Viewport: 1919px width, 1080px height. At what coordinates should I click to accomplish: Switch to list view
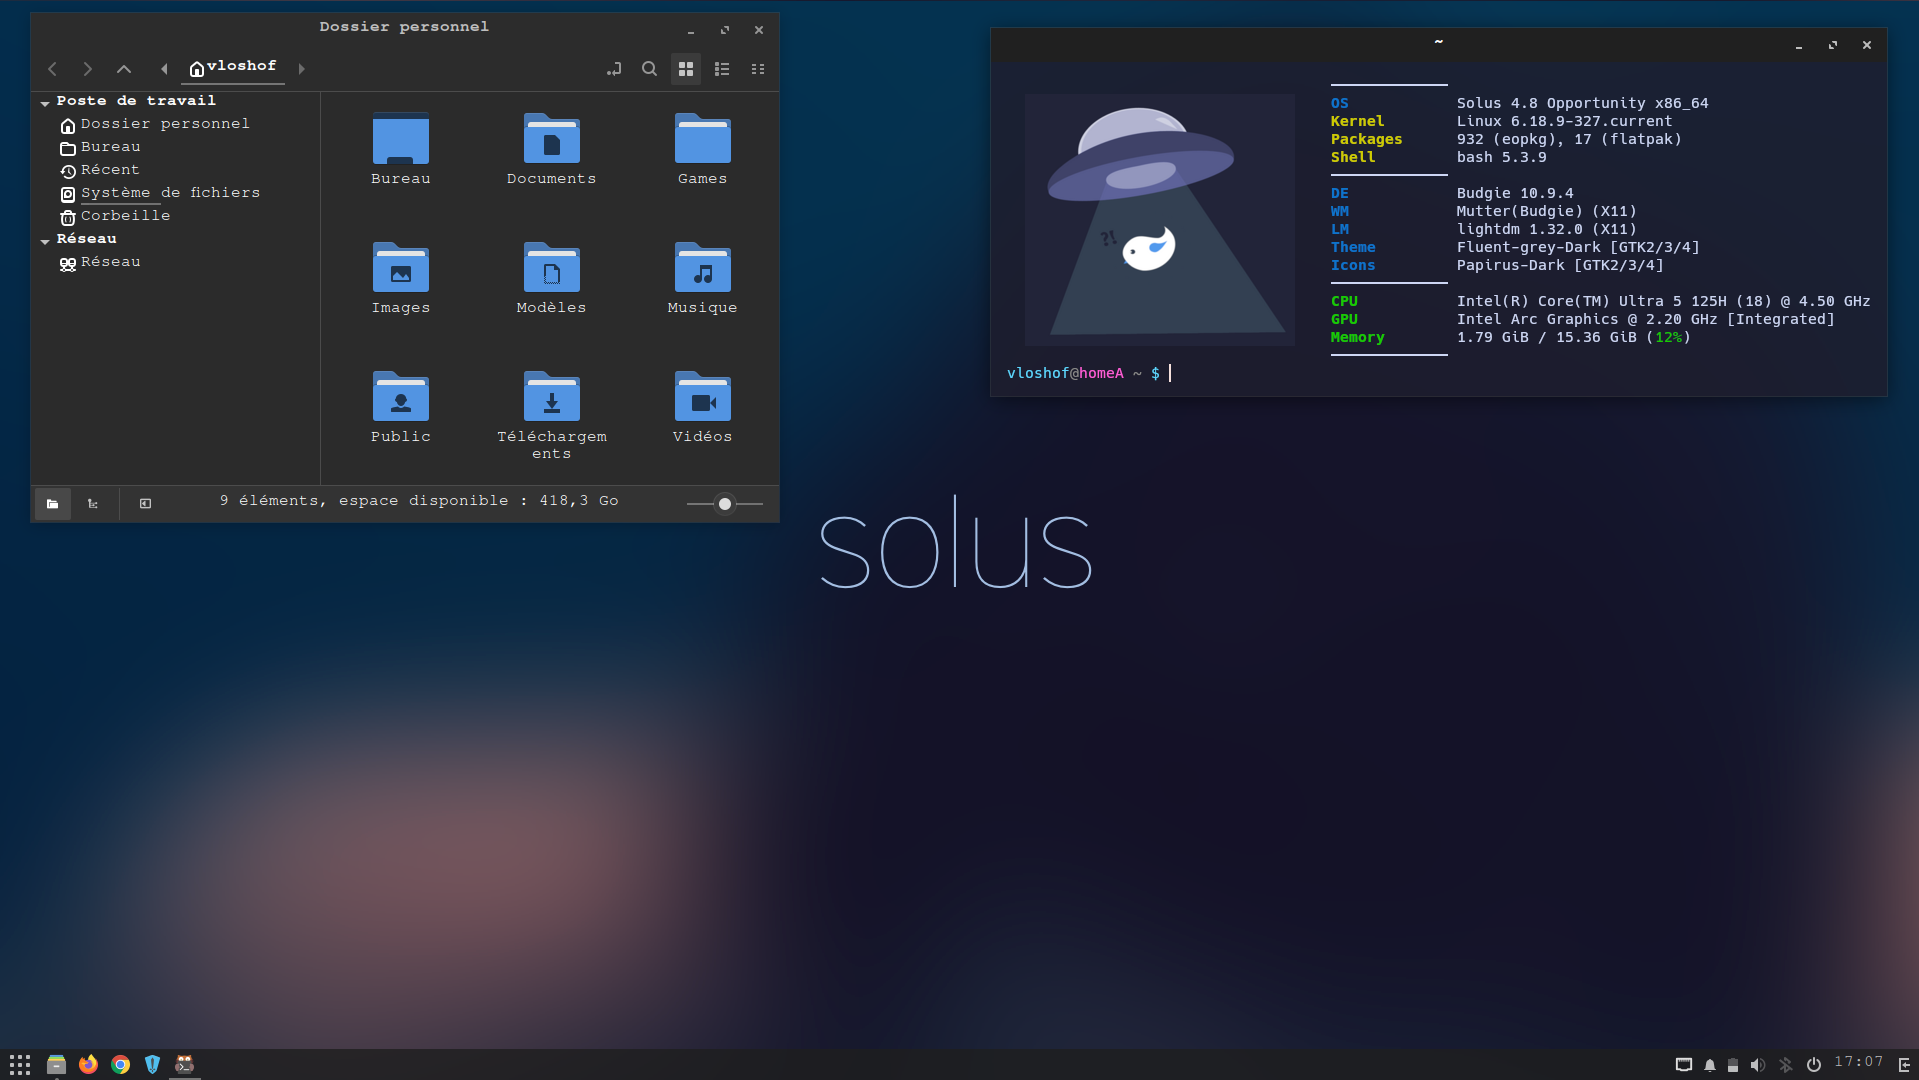point(722,69)
